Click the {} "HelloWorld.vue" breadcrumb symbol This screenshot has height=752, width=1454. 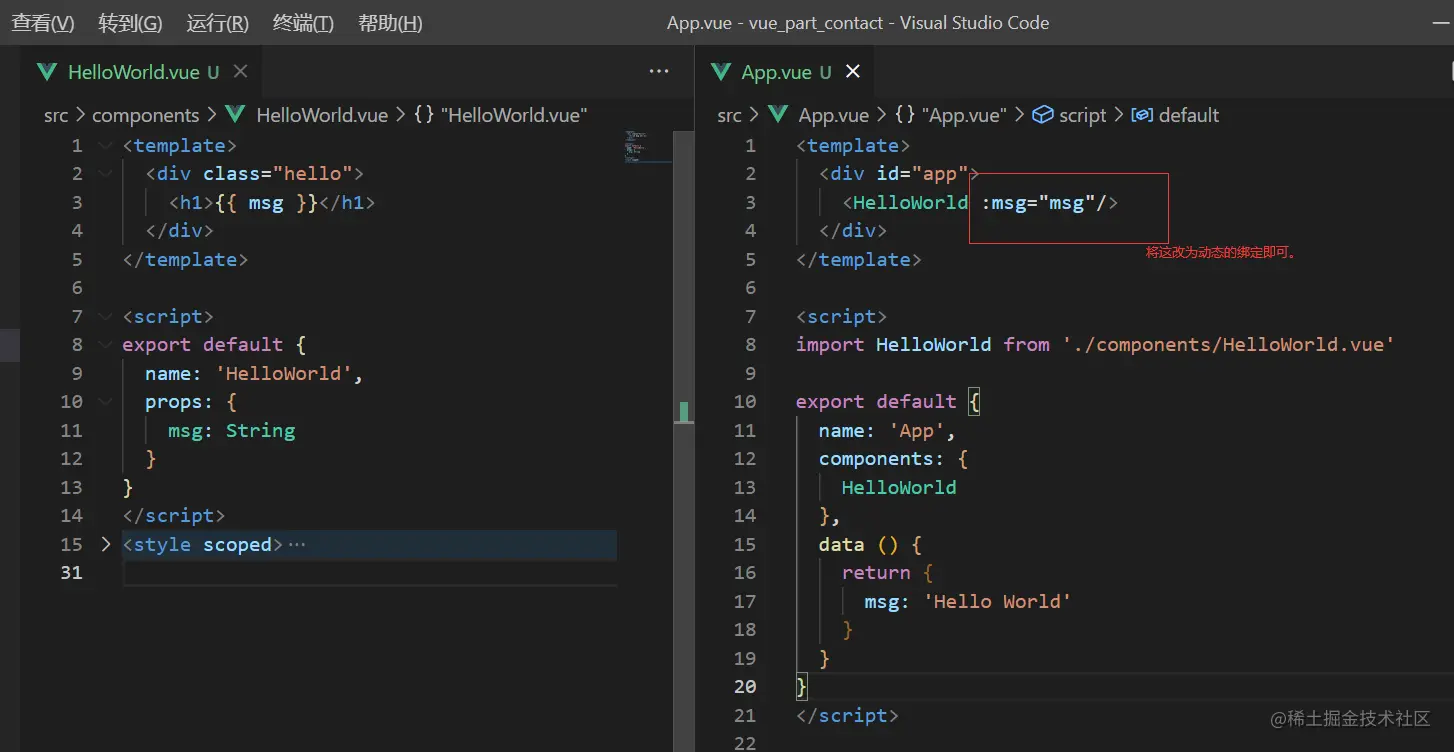[x=500, y=115]
